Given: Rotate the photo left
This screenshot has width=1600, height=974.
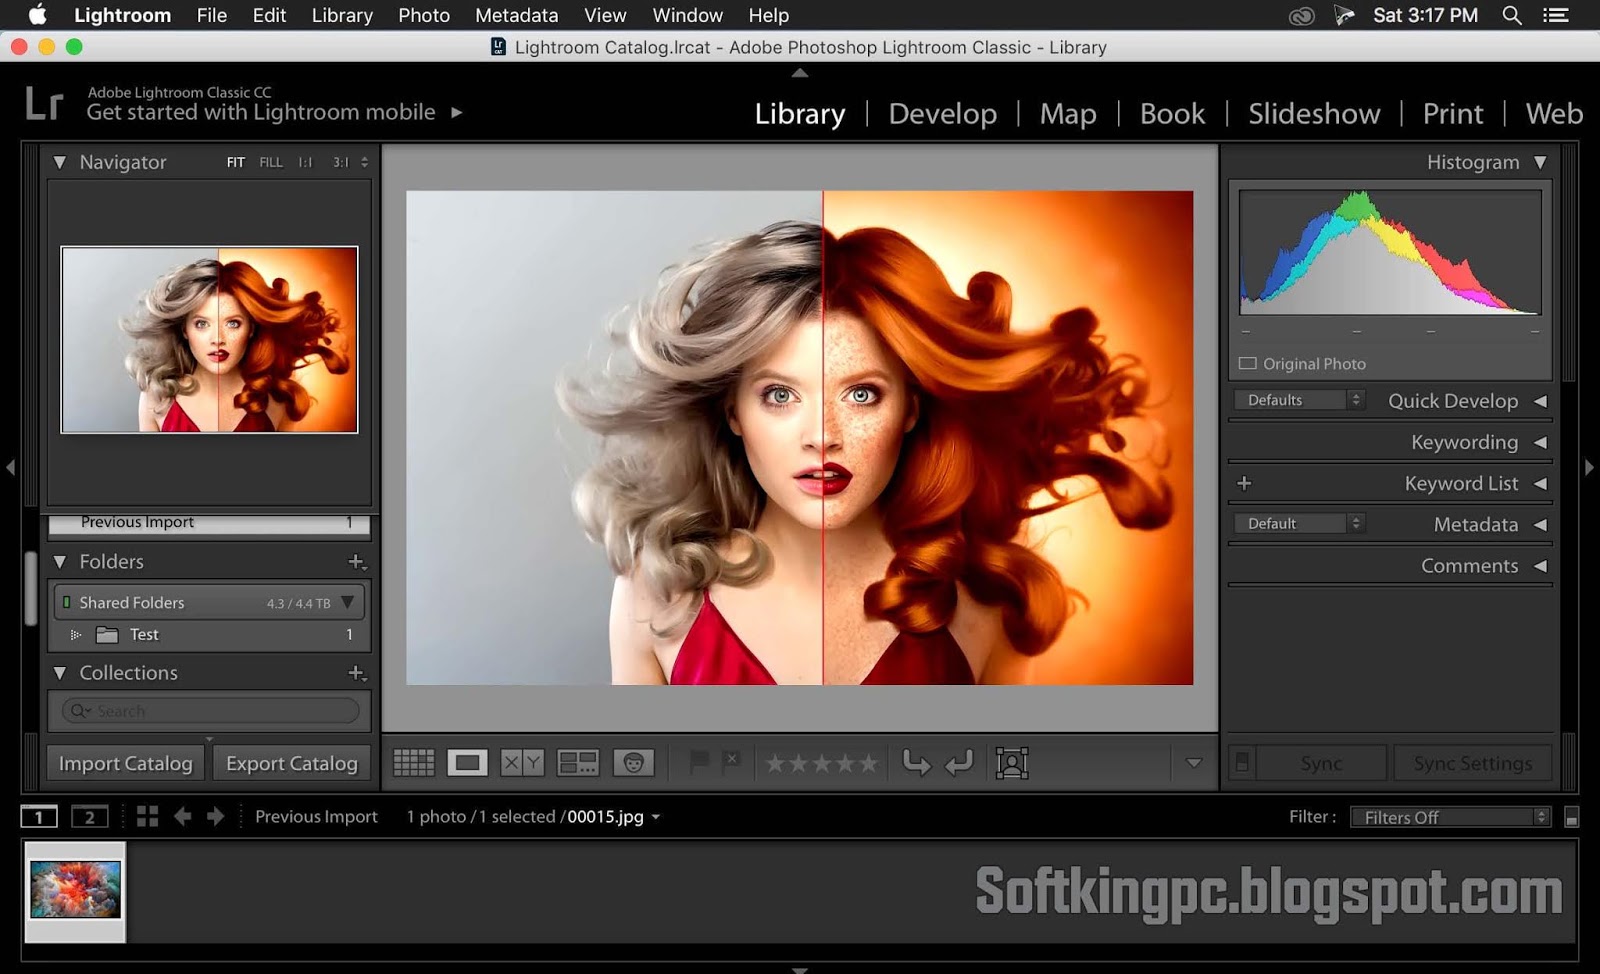Looking at the screenshot, I should [x=918, y=762].
